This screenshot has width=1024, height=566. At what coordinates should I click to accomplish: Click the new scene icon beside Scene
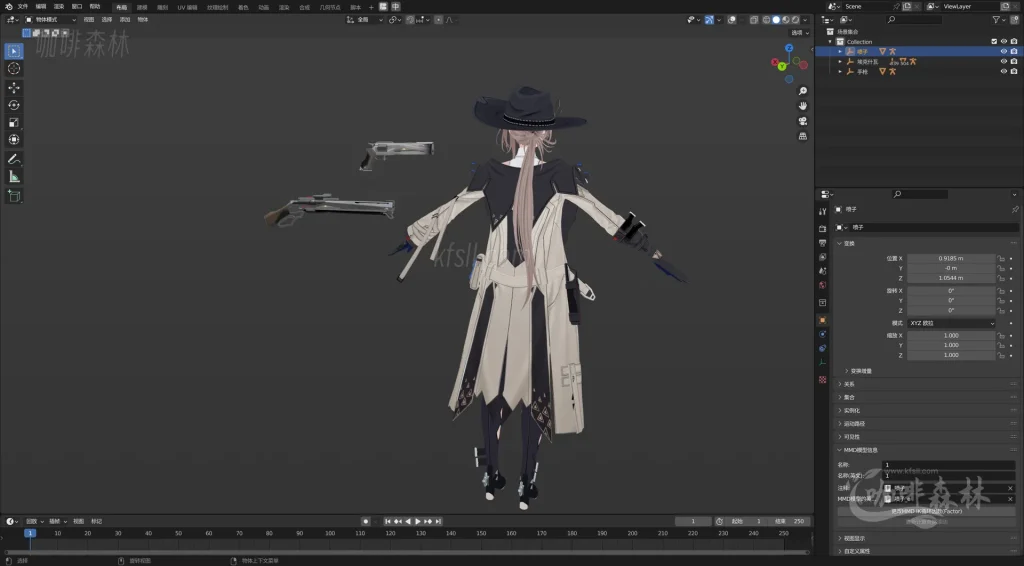coord(907,7)
